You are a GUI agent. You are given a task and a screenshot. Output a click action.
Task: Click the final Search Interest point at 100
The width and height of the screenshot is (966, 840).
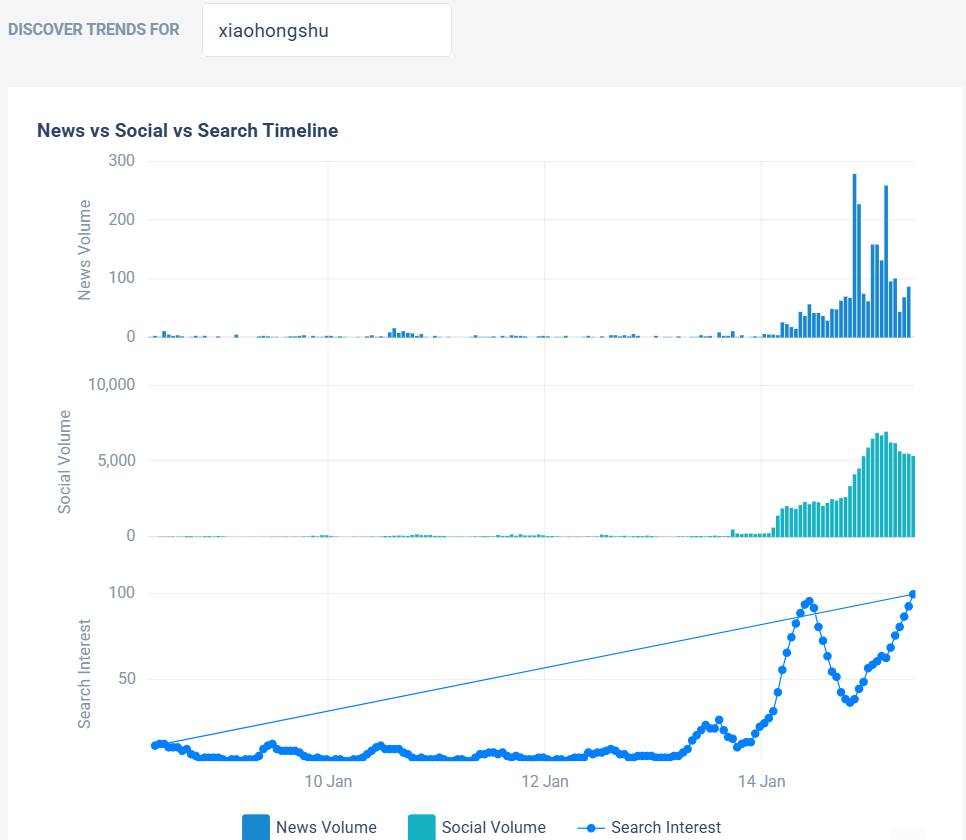point(913,594)
